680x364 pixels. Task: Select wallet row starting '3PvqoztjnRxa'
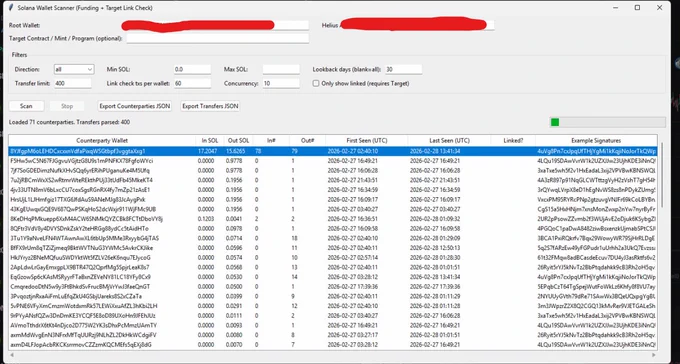(x=333, y=296)
